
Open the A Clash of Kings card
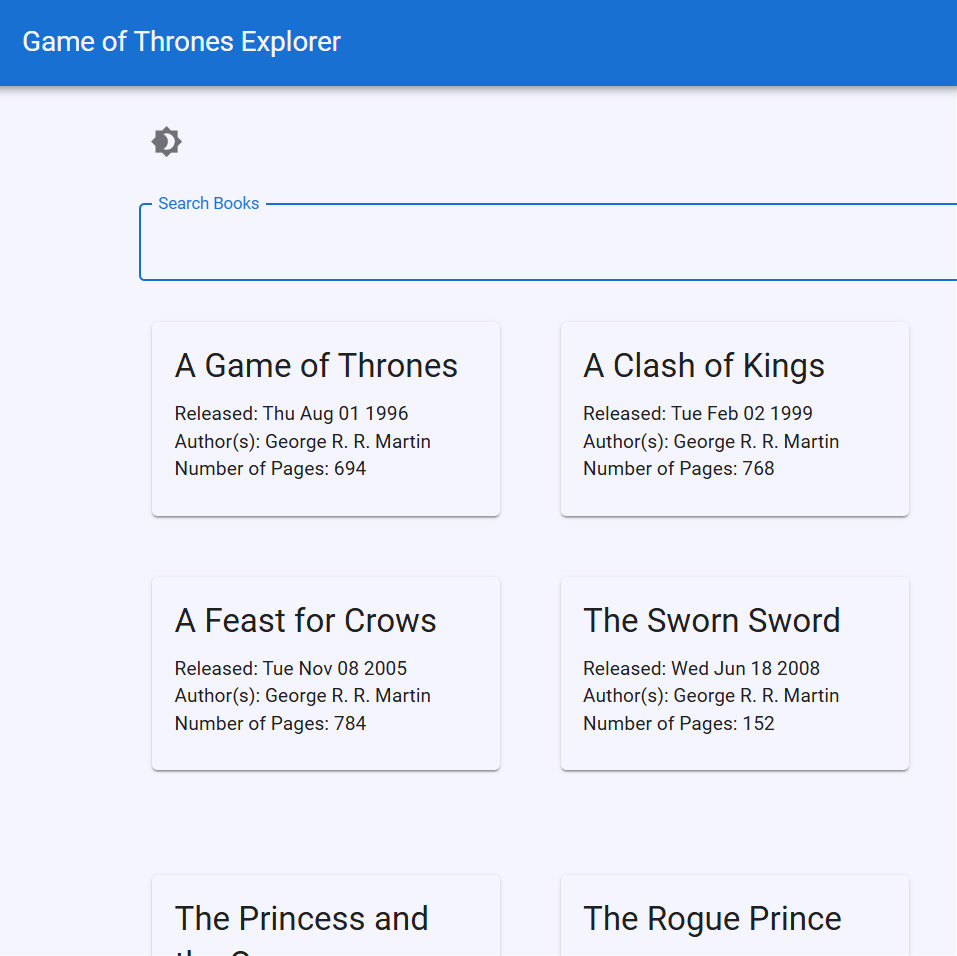point(734,418)
